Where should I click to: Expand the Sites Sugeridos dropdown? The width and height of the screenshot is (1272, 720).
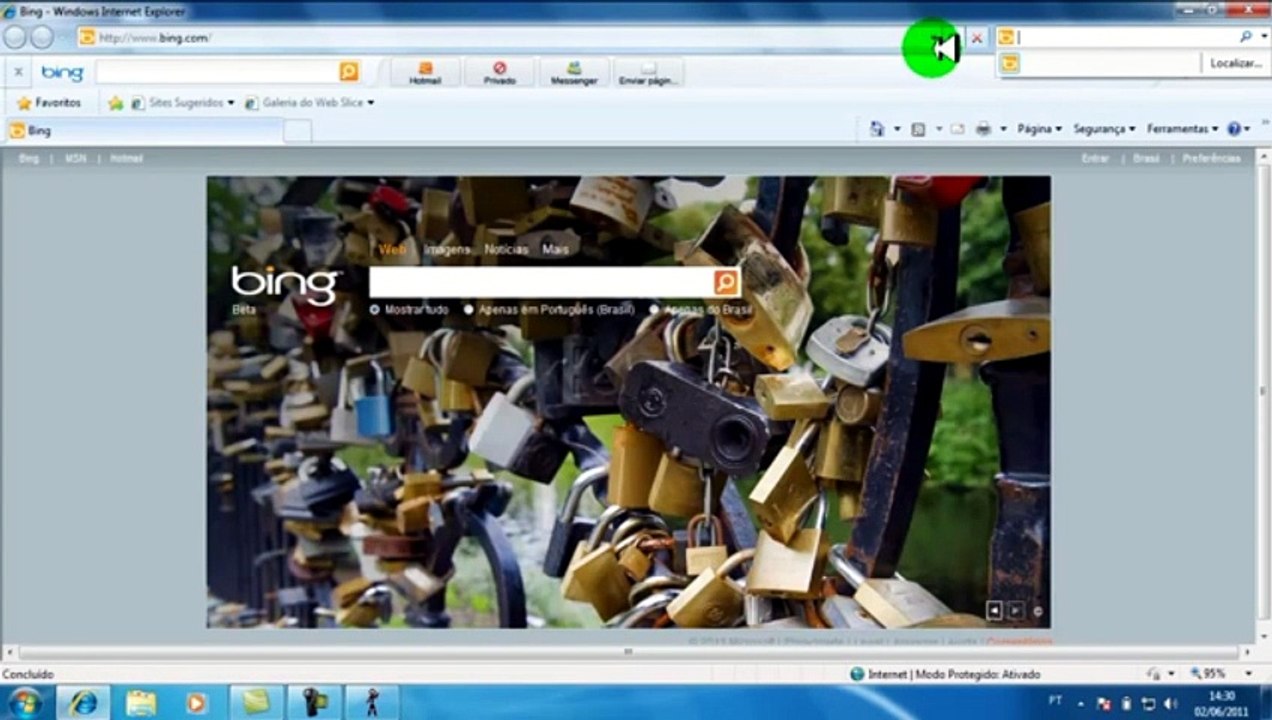point(230,103)
